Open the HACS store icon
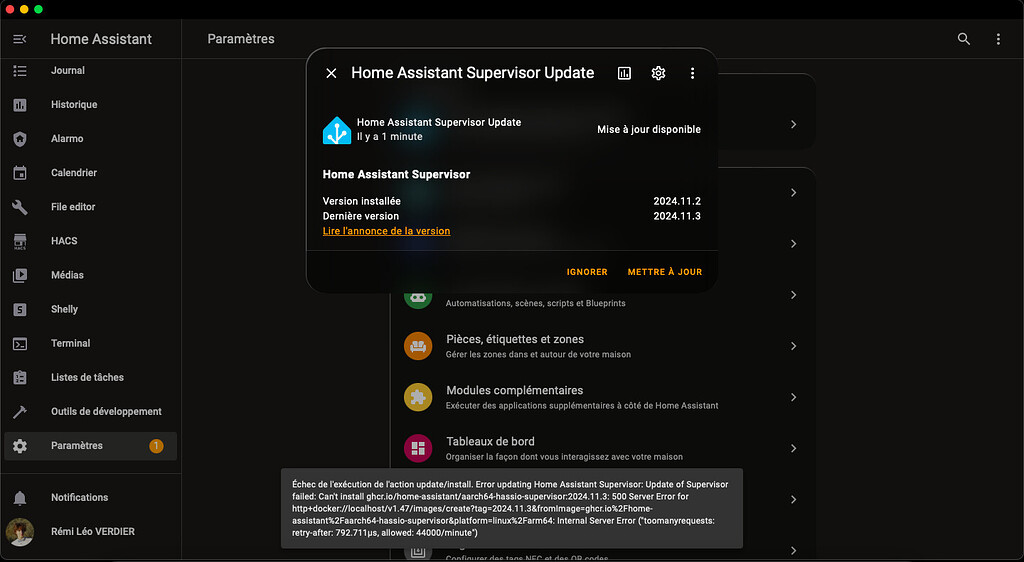Screen dimensions: 1024x562 pyautogui.click(x=20, y=241)
